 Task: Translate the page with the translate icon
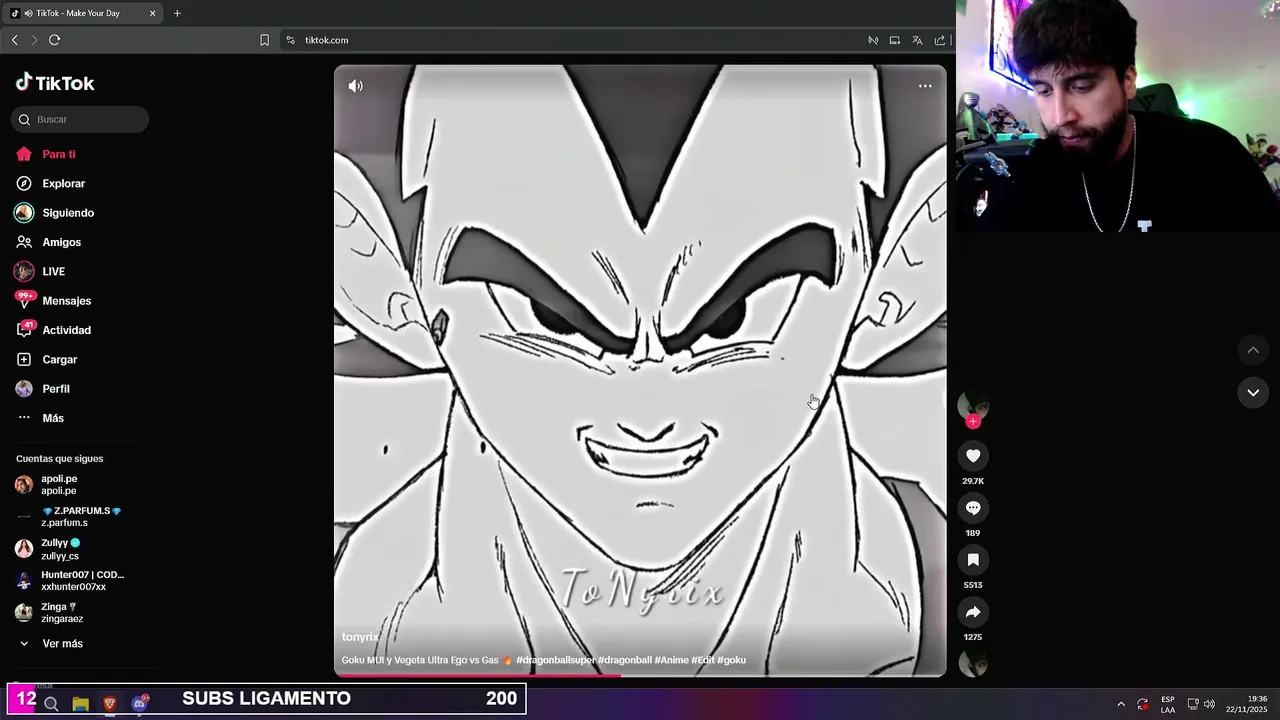[917, 40]
